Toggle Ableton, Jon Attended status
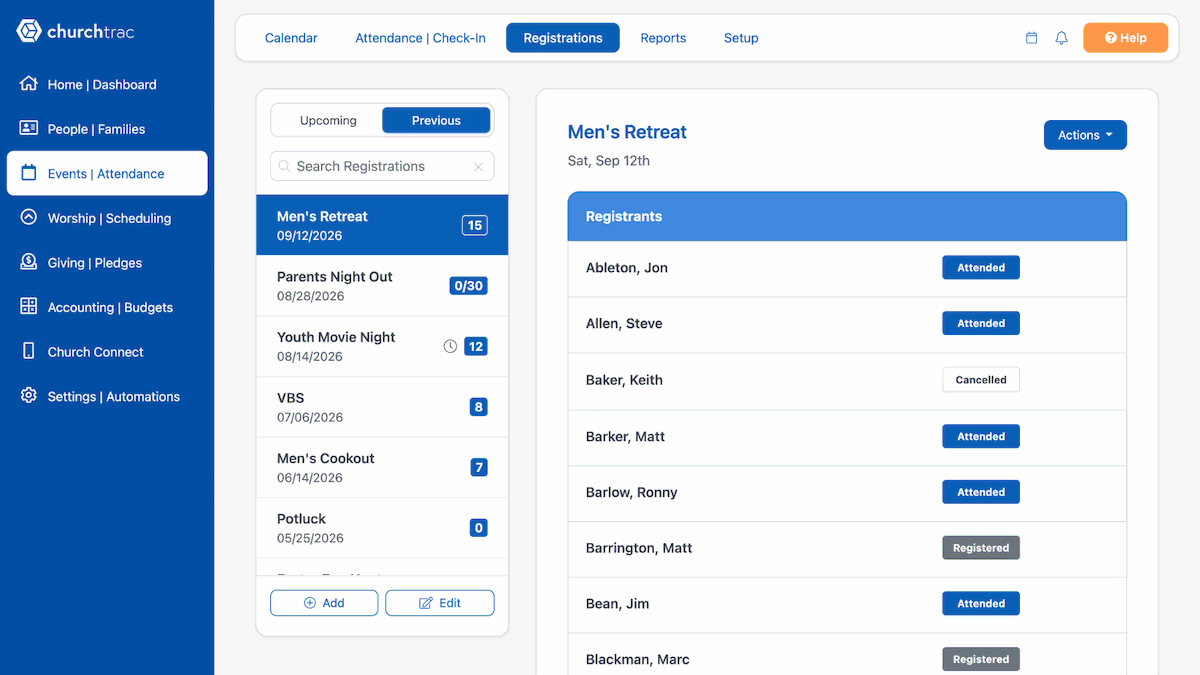This screenshot has width=1200, height=675. coord(981,268)
